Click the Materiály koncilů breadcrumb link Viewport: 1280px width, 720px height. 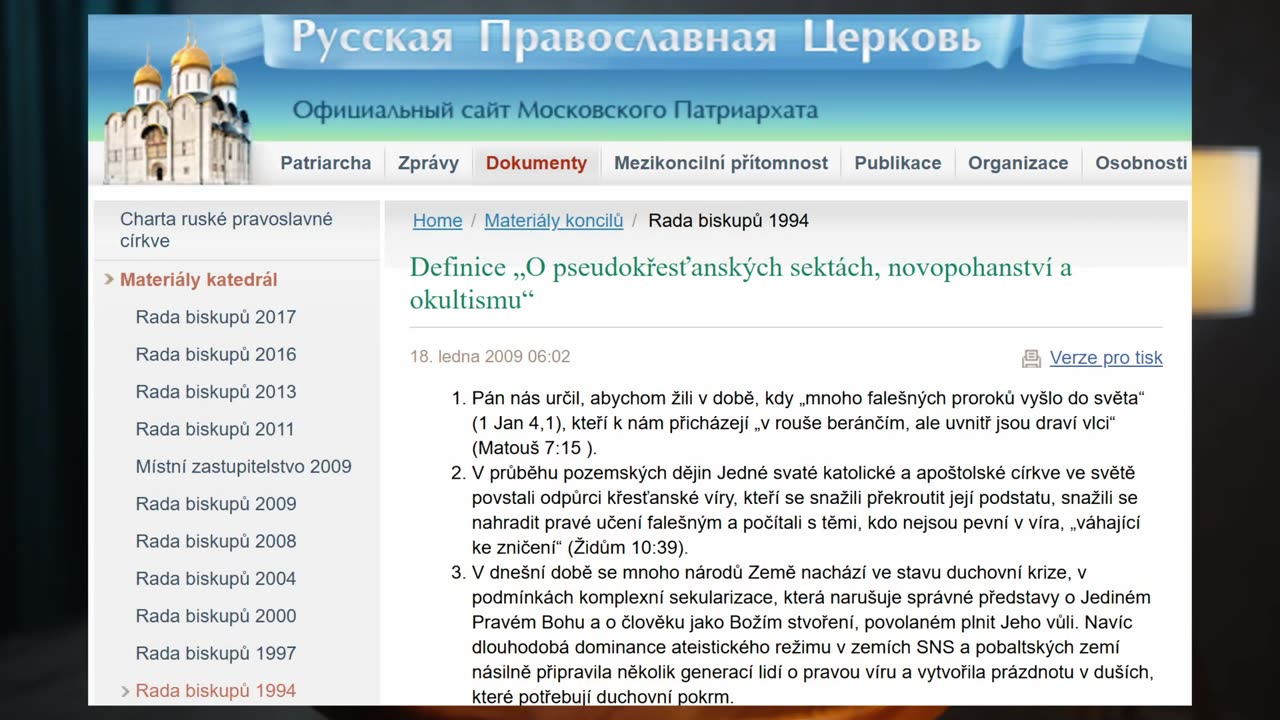click(x=554, y=221)
